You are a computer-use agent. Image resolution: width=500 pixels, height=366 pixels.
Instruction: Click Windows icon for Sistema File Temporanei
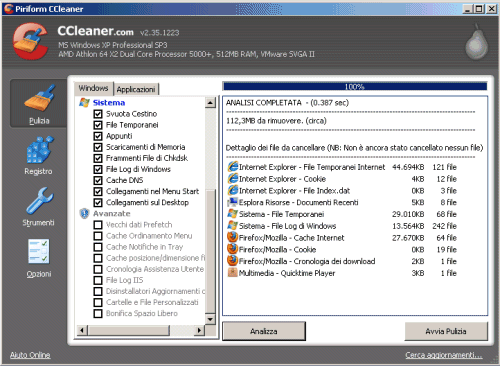point(233,214)
